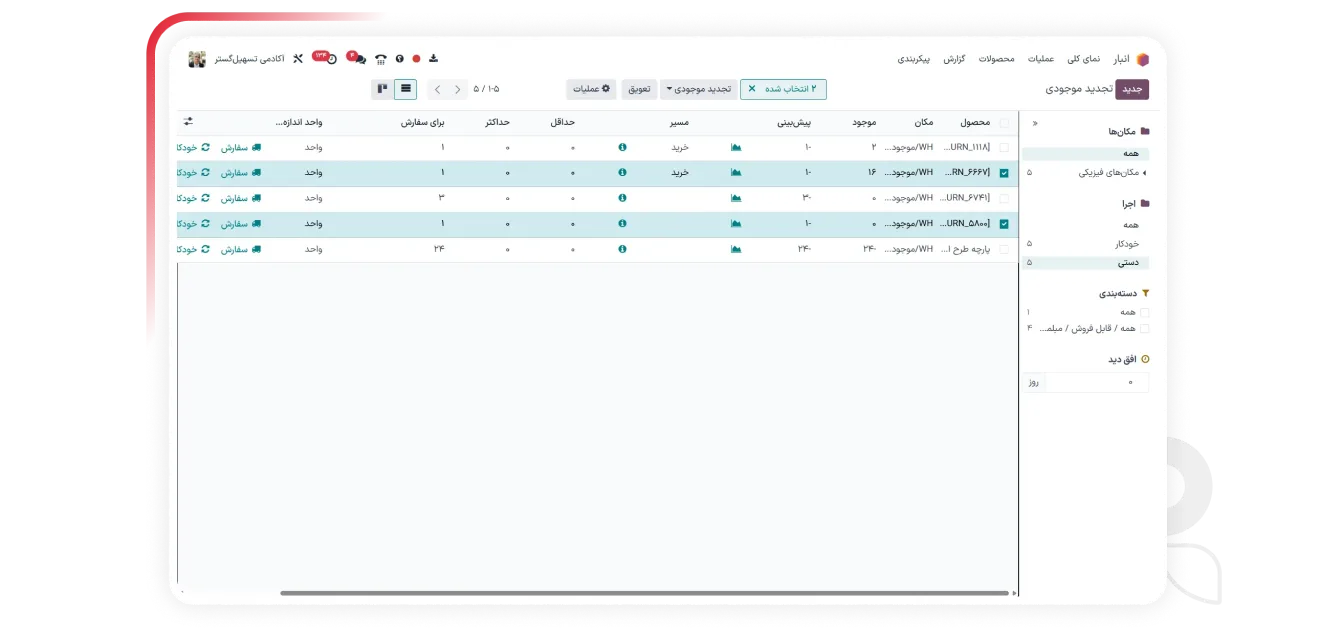Open optional columns settings in table header

click(188, 122)
